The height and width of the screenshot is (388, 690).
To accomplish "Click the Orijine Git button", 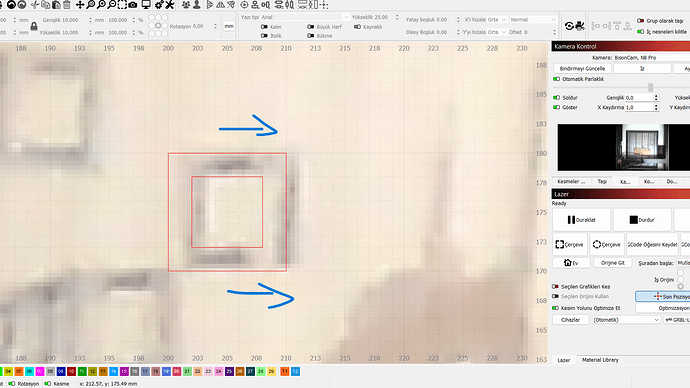I will click(613, 263).
